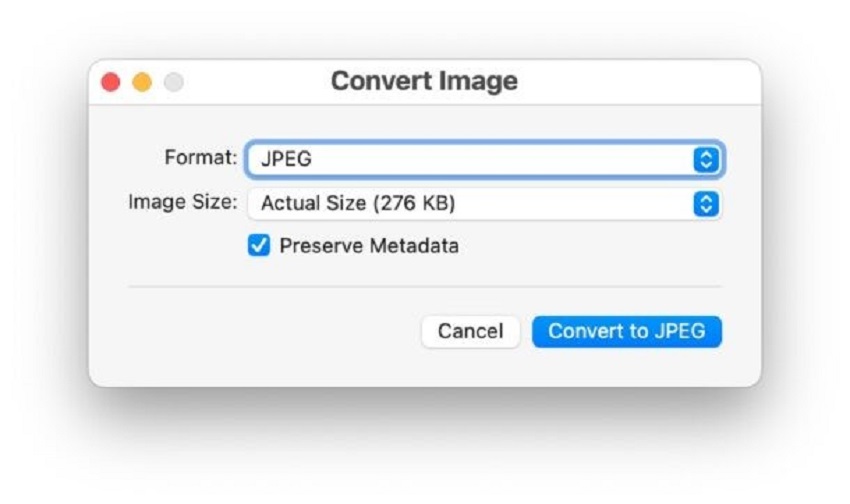850x504 pixels.
Task: Click the Image Size blue stepper arrows
Action: (706, 204)
